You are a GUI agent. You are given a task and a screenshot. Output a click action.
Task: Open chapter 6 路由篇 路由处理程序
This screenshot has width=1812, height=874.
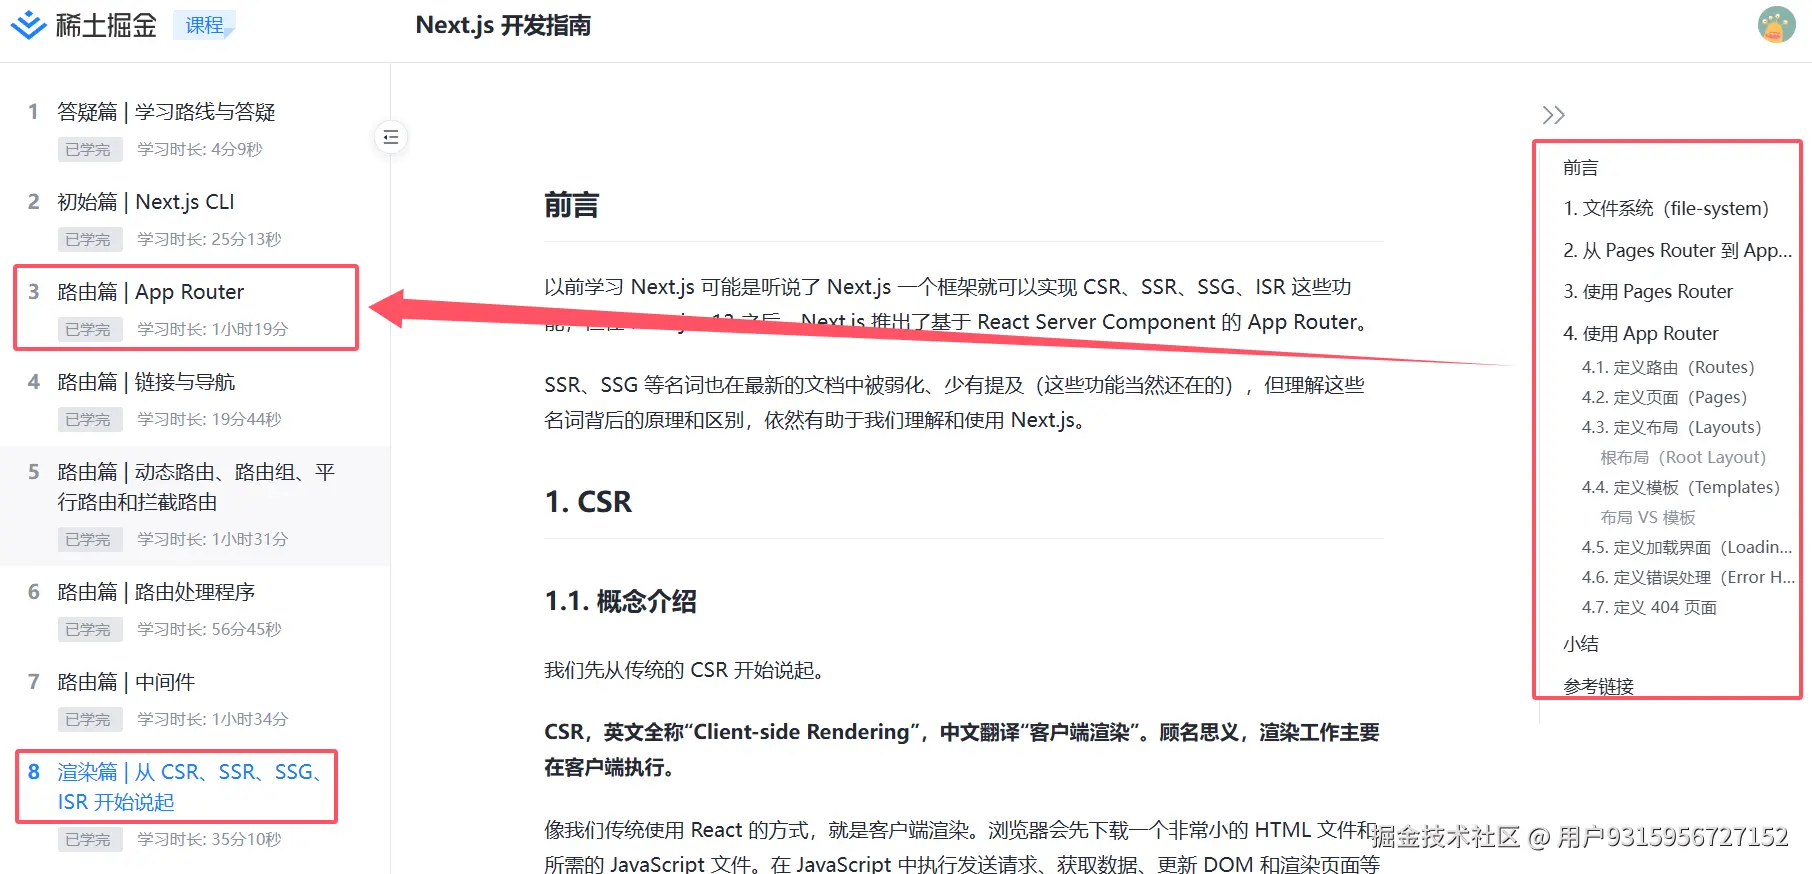[156, 592]
